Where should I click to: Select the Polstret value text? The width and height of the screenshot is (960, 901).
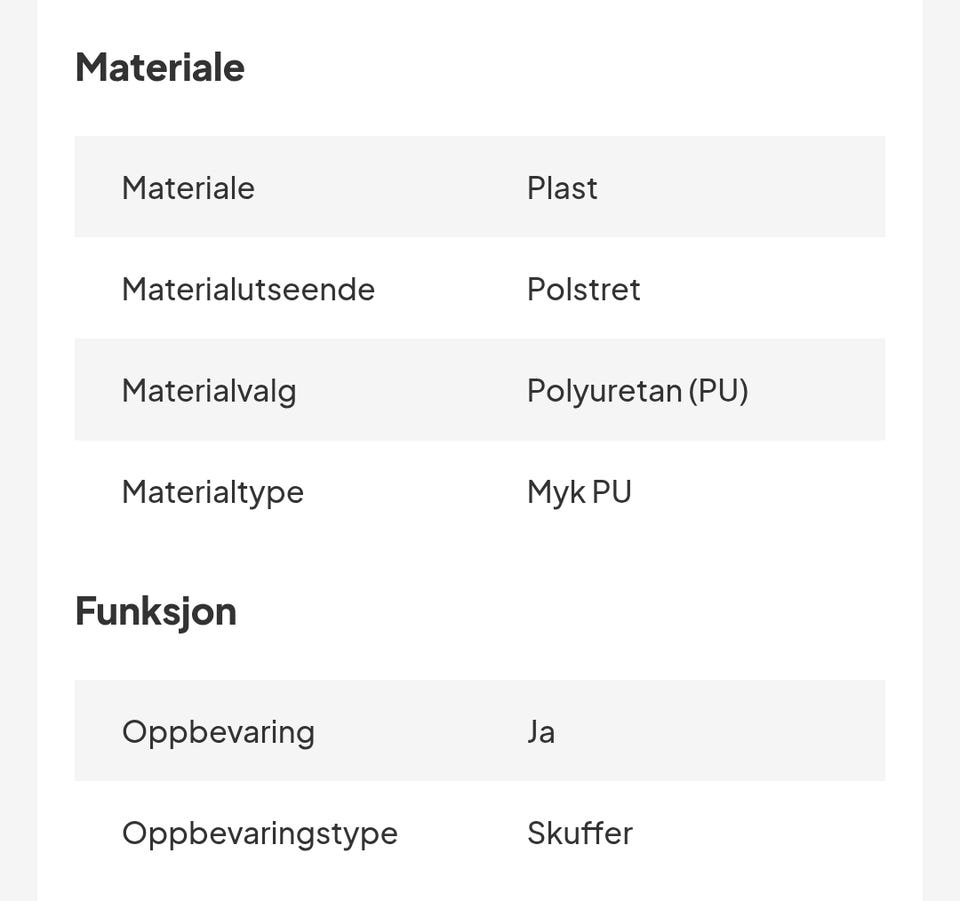point(583,290)
